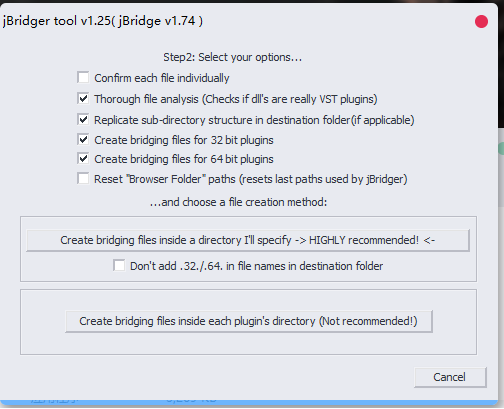Uncheck the Thorough file analysis box
This screenshot has height=409, width=504.
tap(83, 99)
